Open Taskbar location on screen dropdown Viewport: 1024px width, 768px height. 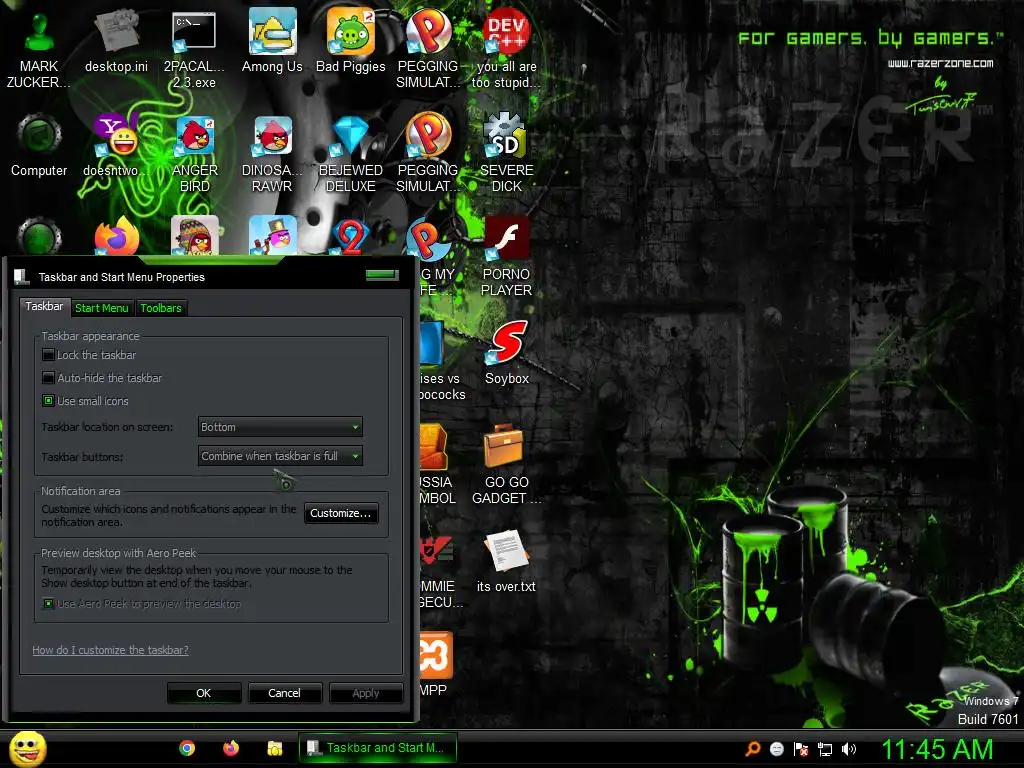pos(280,427)
